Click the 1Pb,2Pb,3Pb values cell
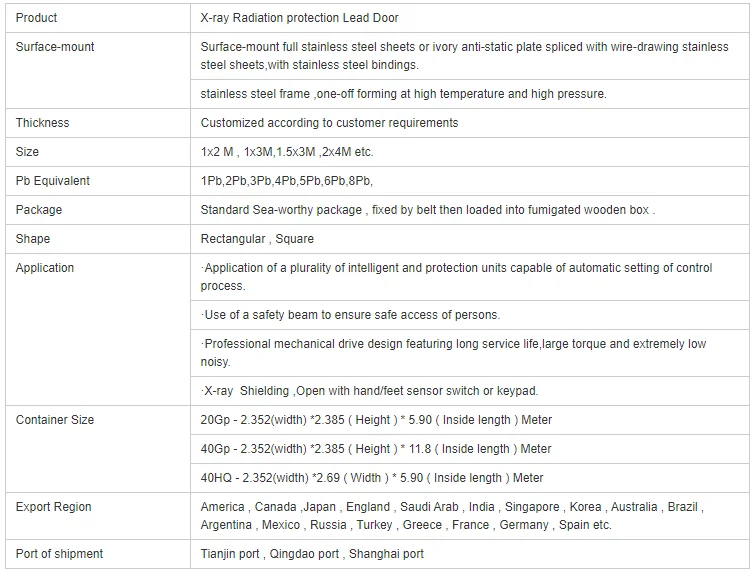The image size is (754, 579). tap(287, 181)
